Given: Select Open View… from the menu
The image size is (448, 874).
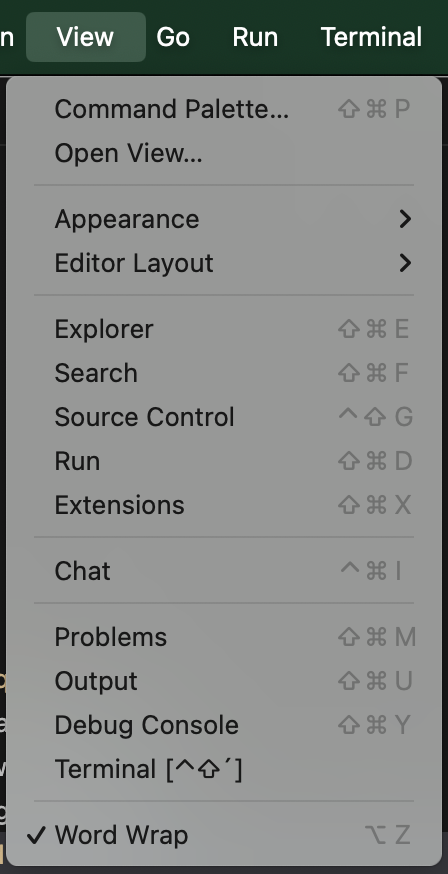Looking at the screenshot, I should pyautogui.click(x=224, y=153).
